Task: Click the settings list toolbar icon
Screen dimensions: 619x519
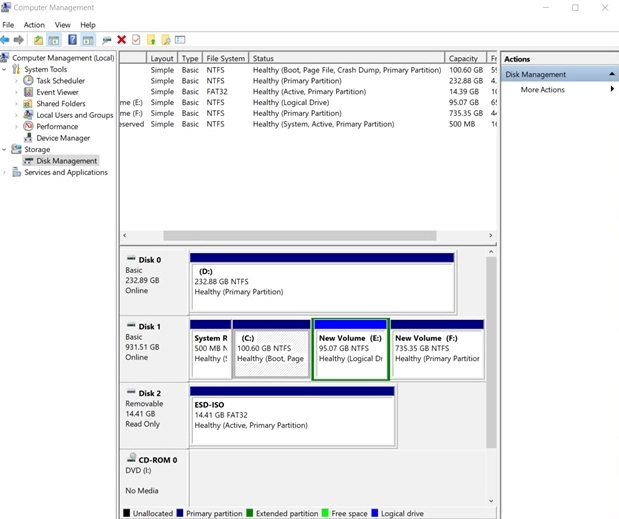Action: [180, 40]
